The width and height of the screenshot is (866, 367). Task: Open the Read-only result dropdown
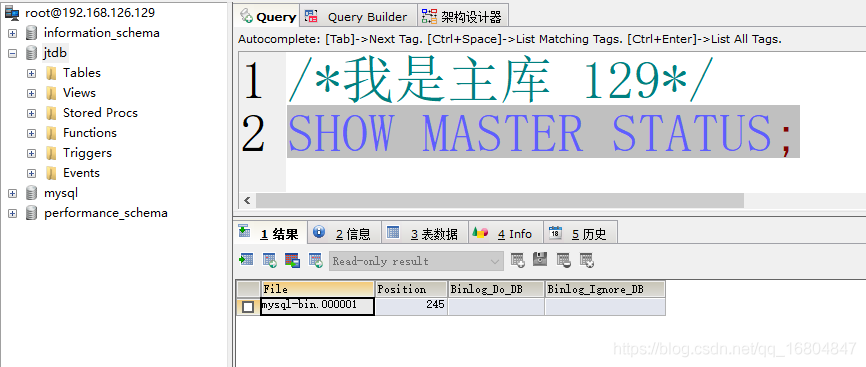416,261
